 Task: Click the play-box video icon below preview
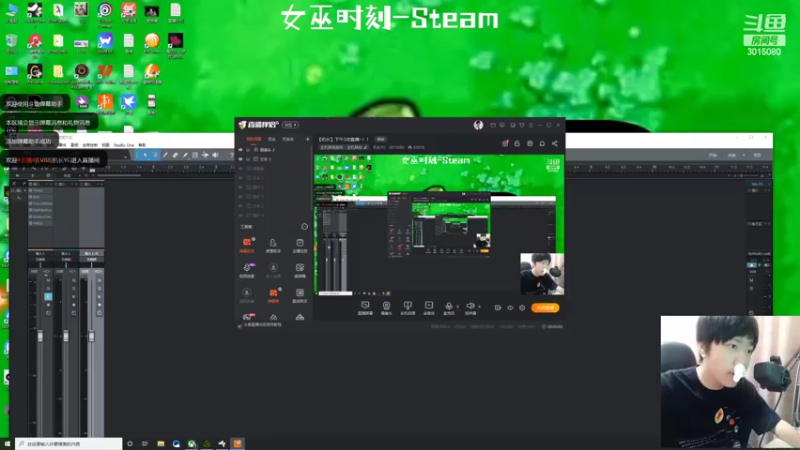[429, 305]
